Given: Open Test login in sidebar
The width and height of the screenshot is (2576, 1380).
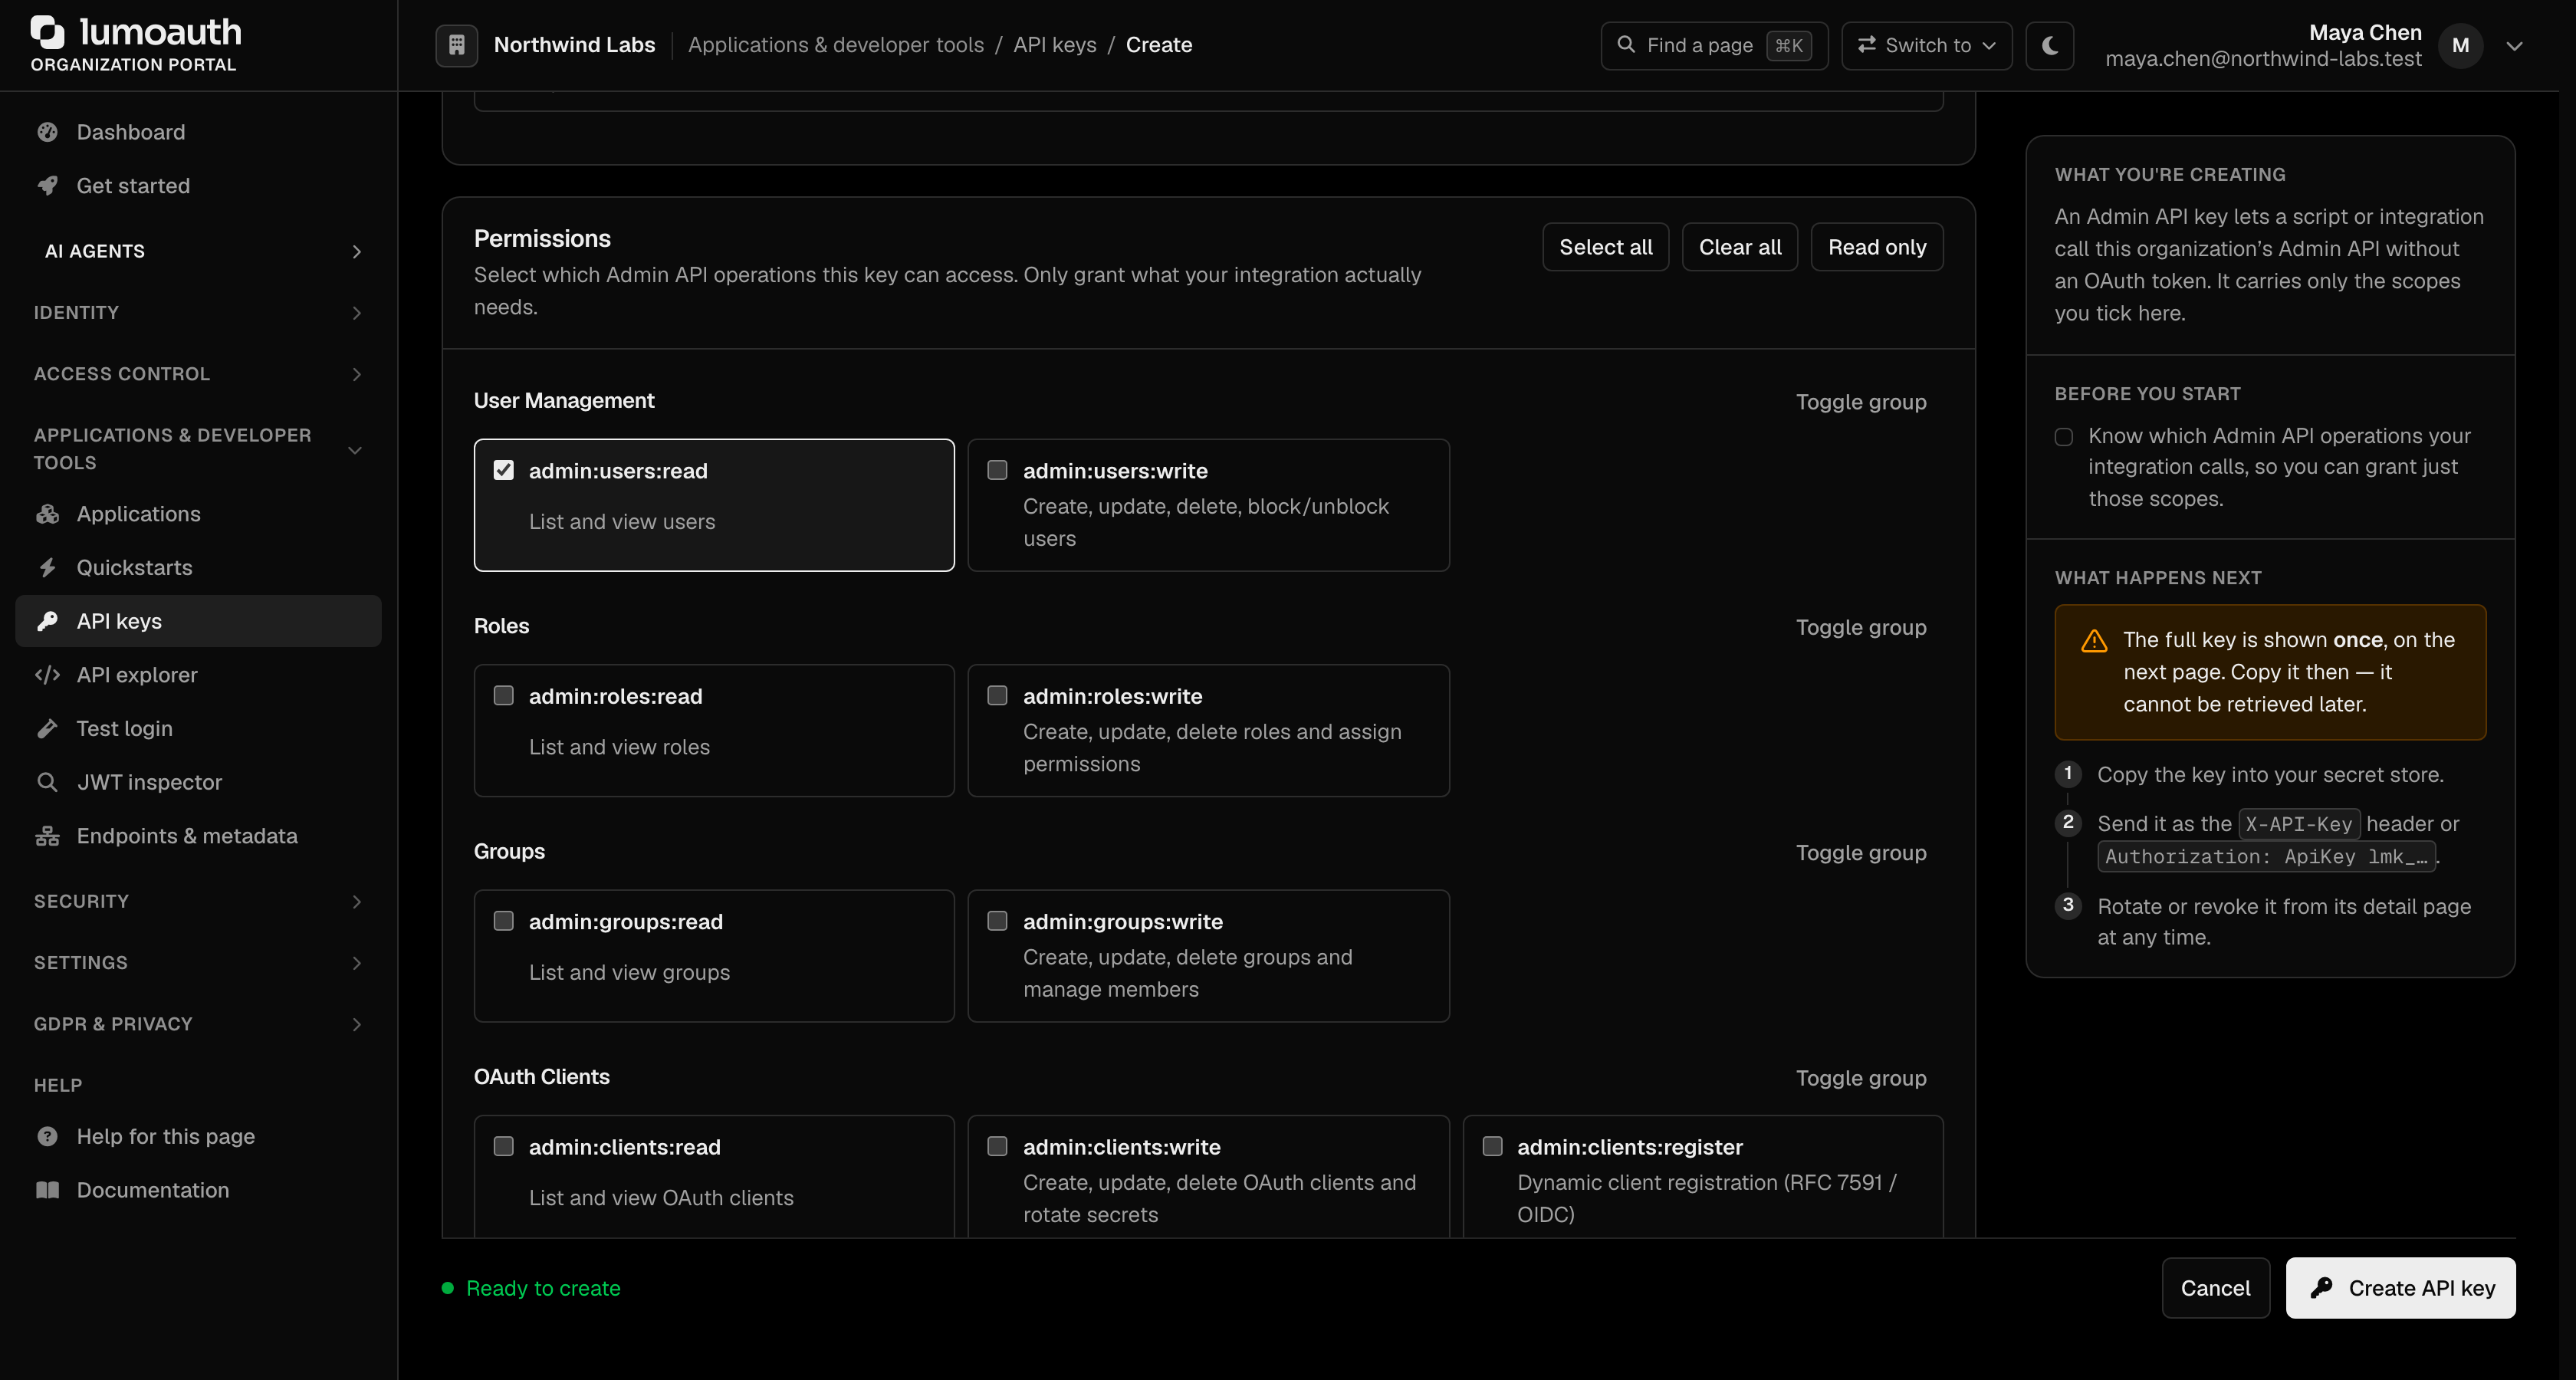Looking at the screenshot, I should 198,729.
